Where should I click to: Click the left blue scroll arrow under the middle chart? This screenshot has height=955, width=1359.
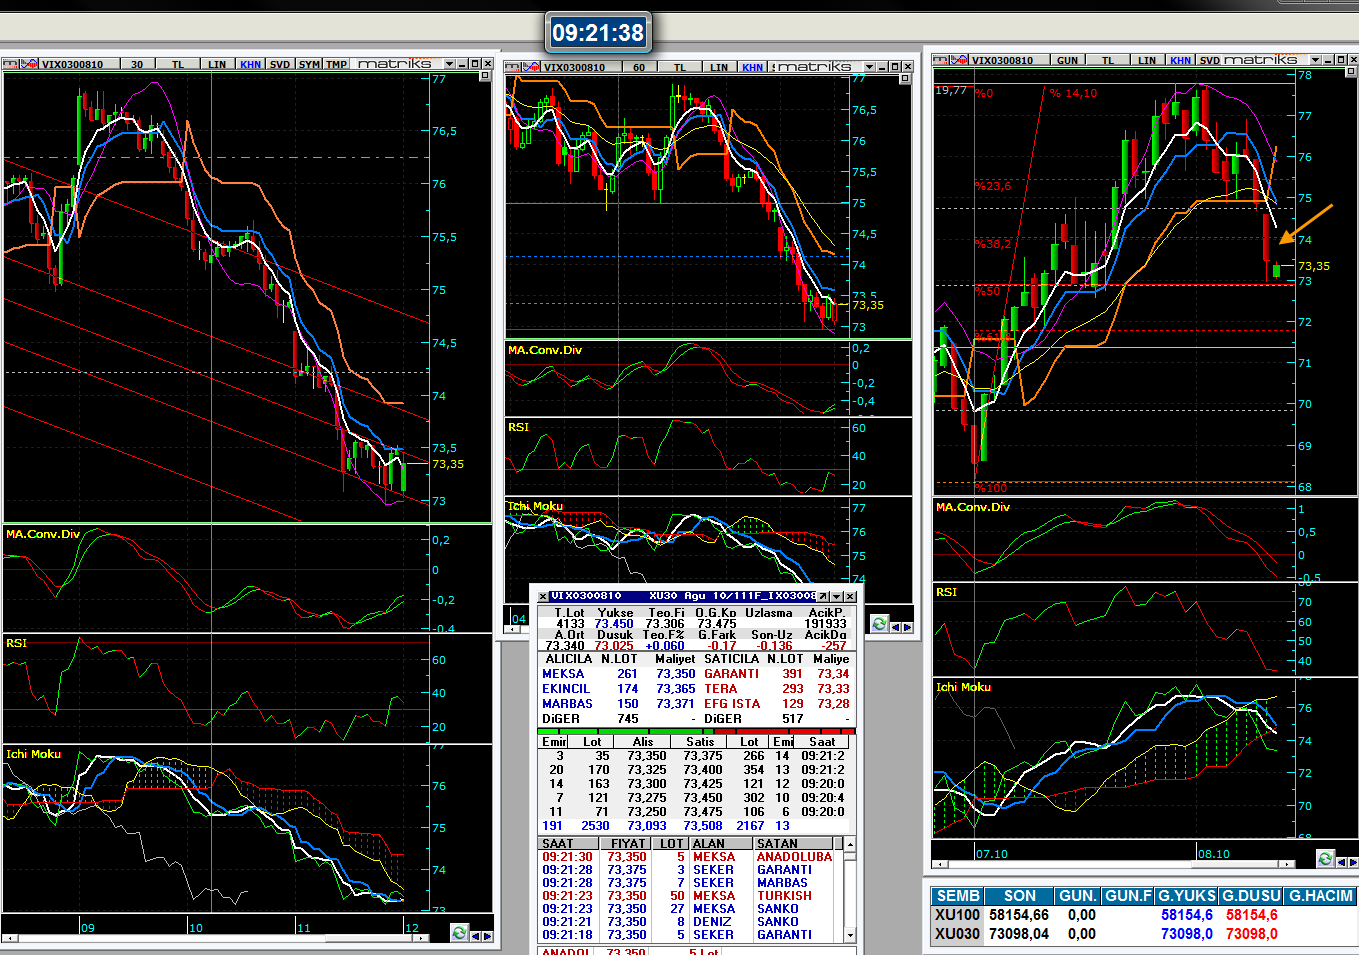click(x=896, y=627)
